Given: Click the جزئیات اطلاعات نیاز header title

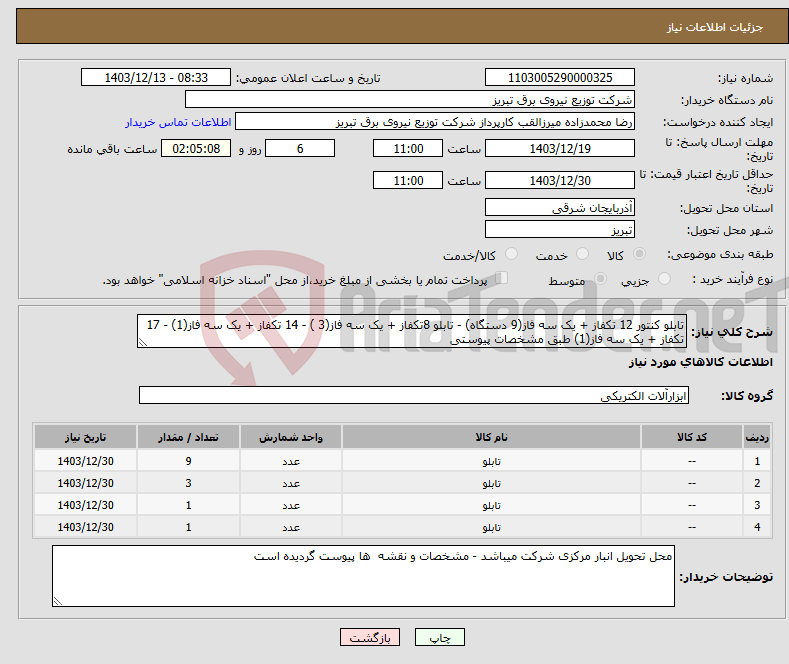Looking at the screenshot, I should pyautogui.click(x=715, y=27).
